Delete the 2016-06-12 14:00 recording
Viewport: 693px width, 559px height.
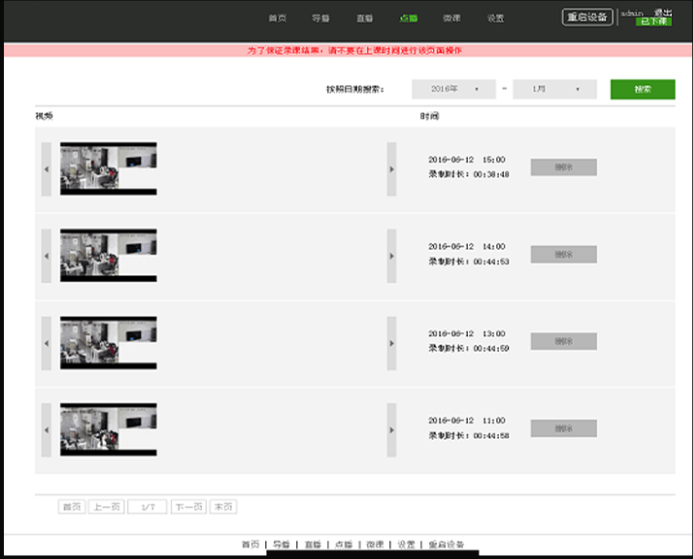[x=564, y=254]
